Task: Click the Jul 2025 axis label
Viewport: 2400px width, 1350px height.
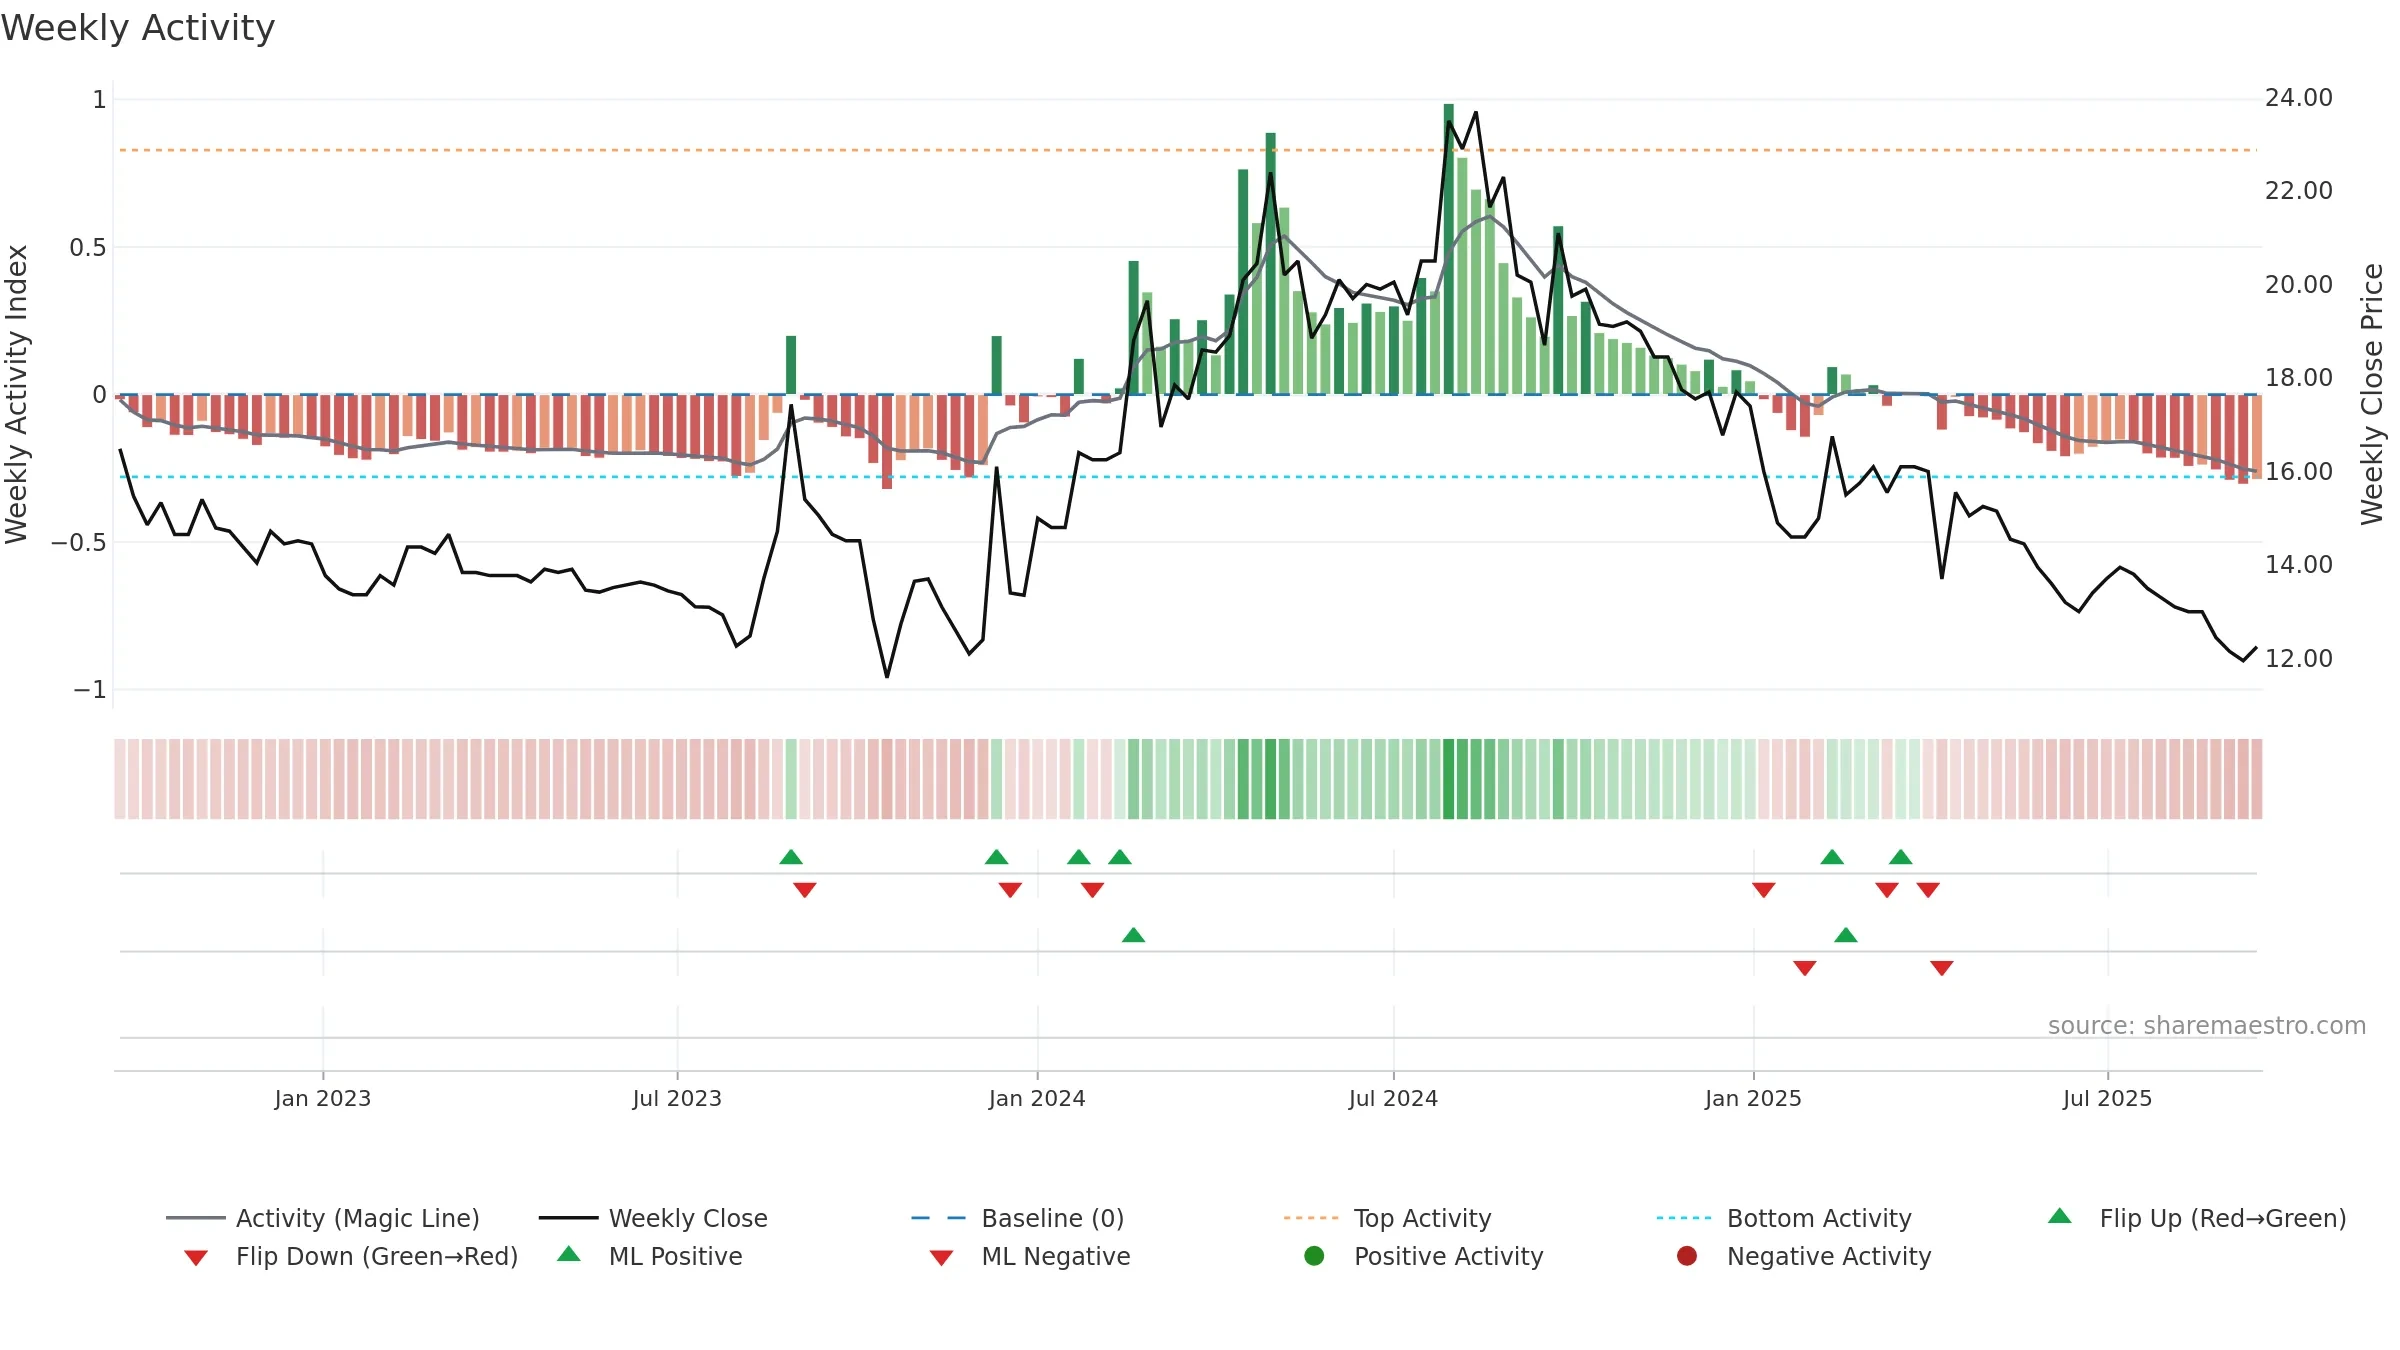Action: [x=2107, y=1098]
